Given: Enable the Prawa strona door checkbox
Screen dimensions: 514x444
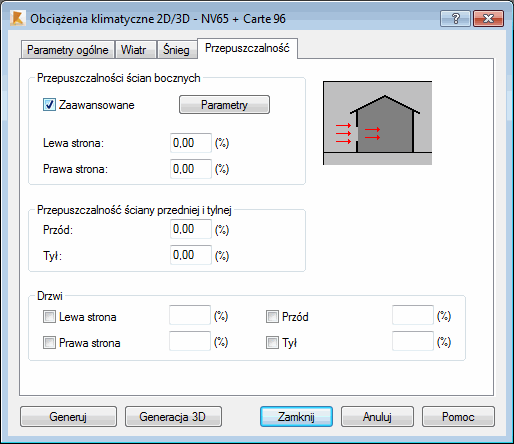Looking at the screenshot, I should [49, 342].
